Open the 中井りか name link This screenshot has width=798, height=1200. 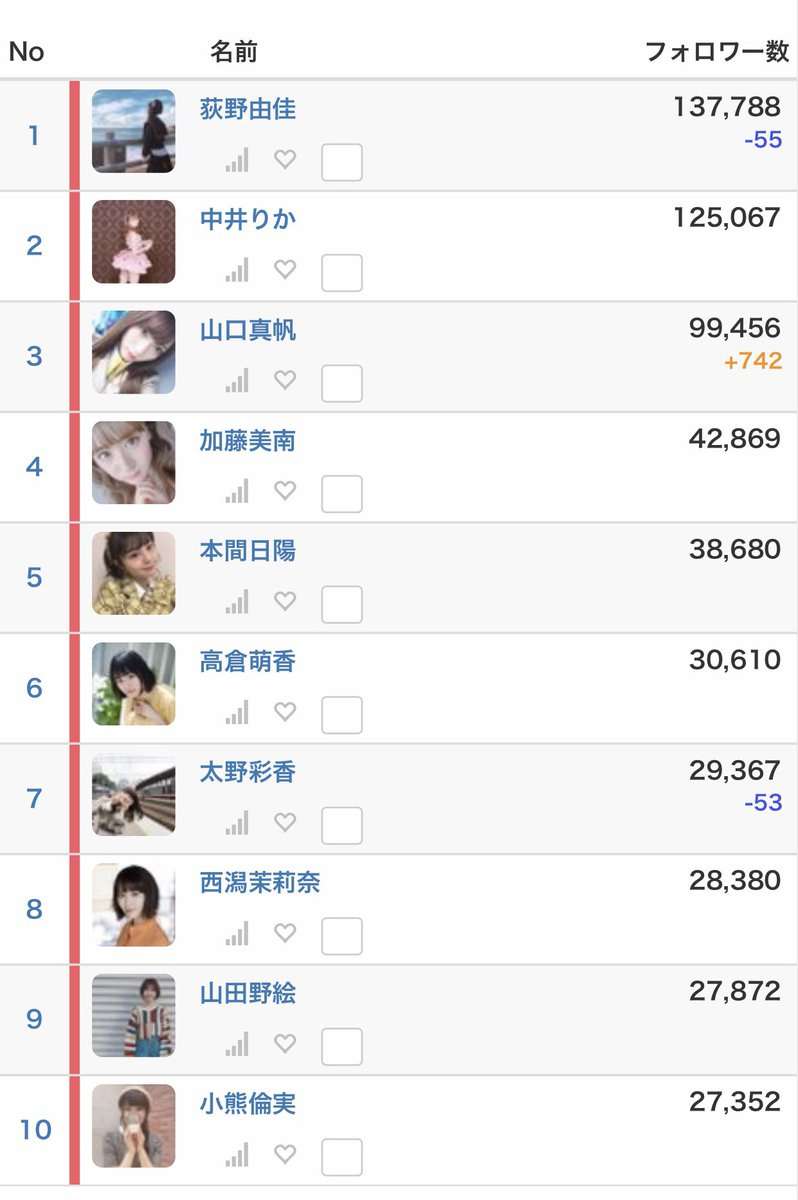pos(248,219)
